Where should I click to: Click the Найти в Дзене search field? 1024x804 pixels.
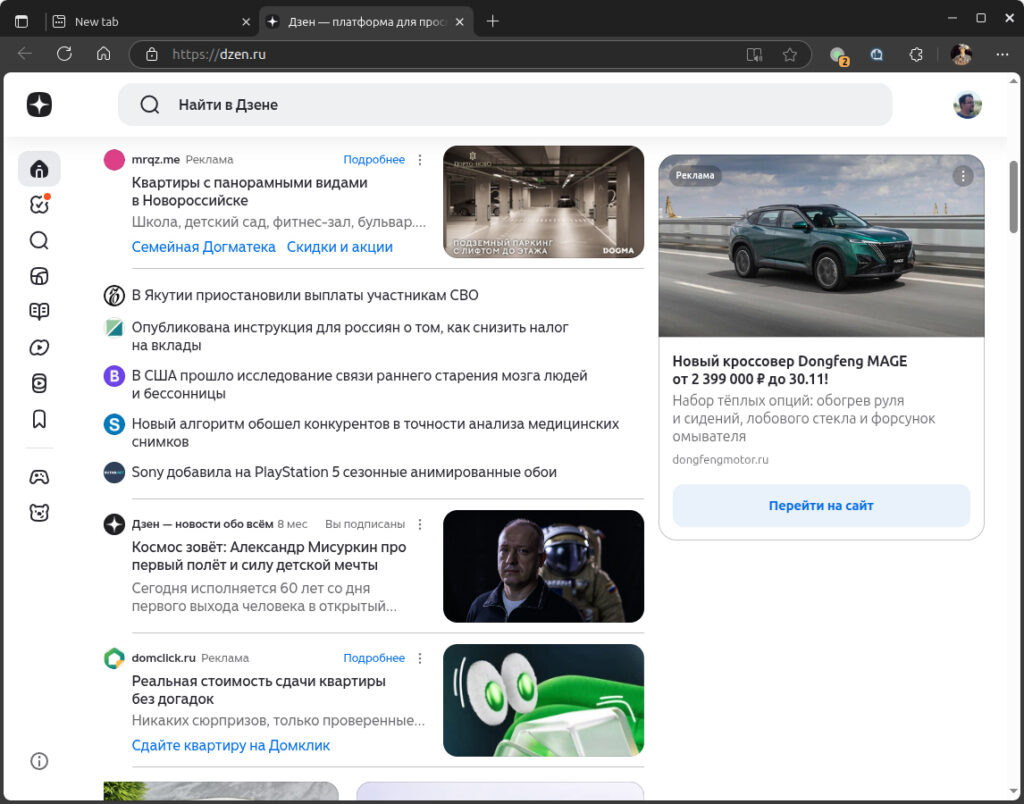505,105
